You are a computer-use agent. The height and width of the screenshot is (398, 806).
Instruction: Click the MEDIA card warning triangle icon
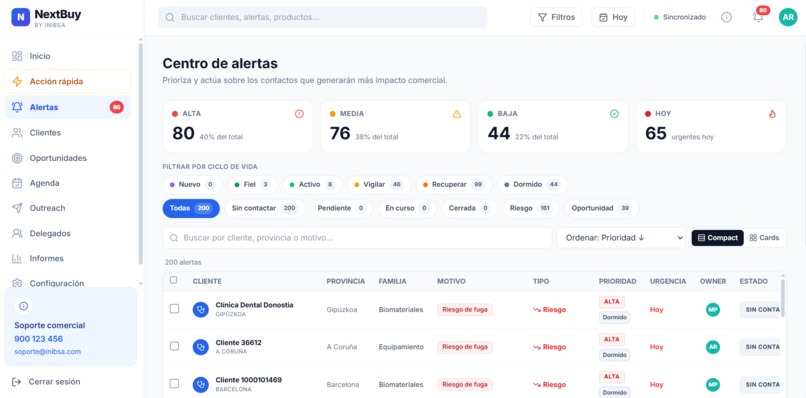457,114
